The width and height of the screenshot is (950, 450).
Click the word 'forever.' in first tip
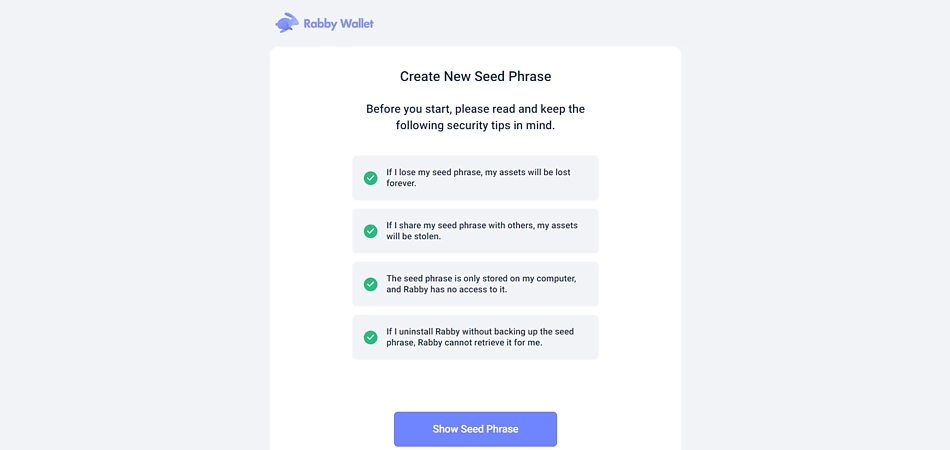(x=401, y=183)
